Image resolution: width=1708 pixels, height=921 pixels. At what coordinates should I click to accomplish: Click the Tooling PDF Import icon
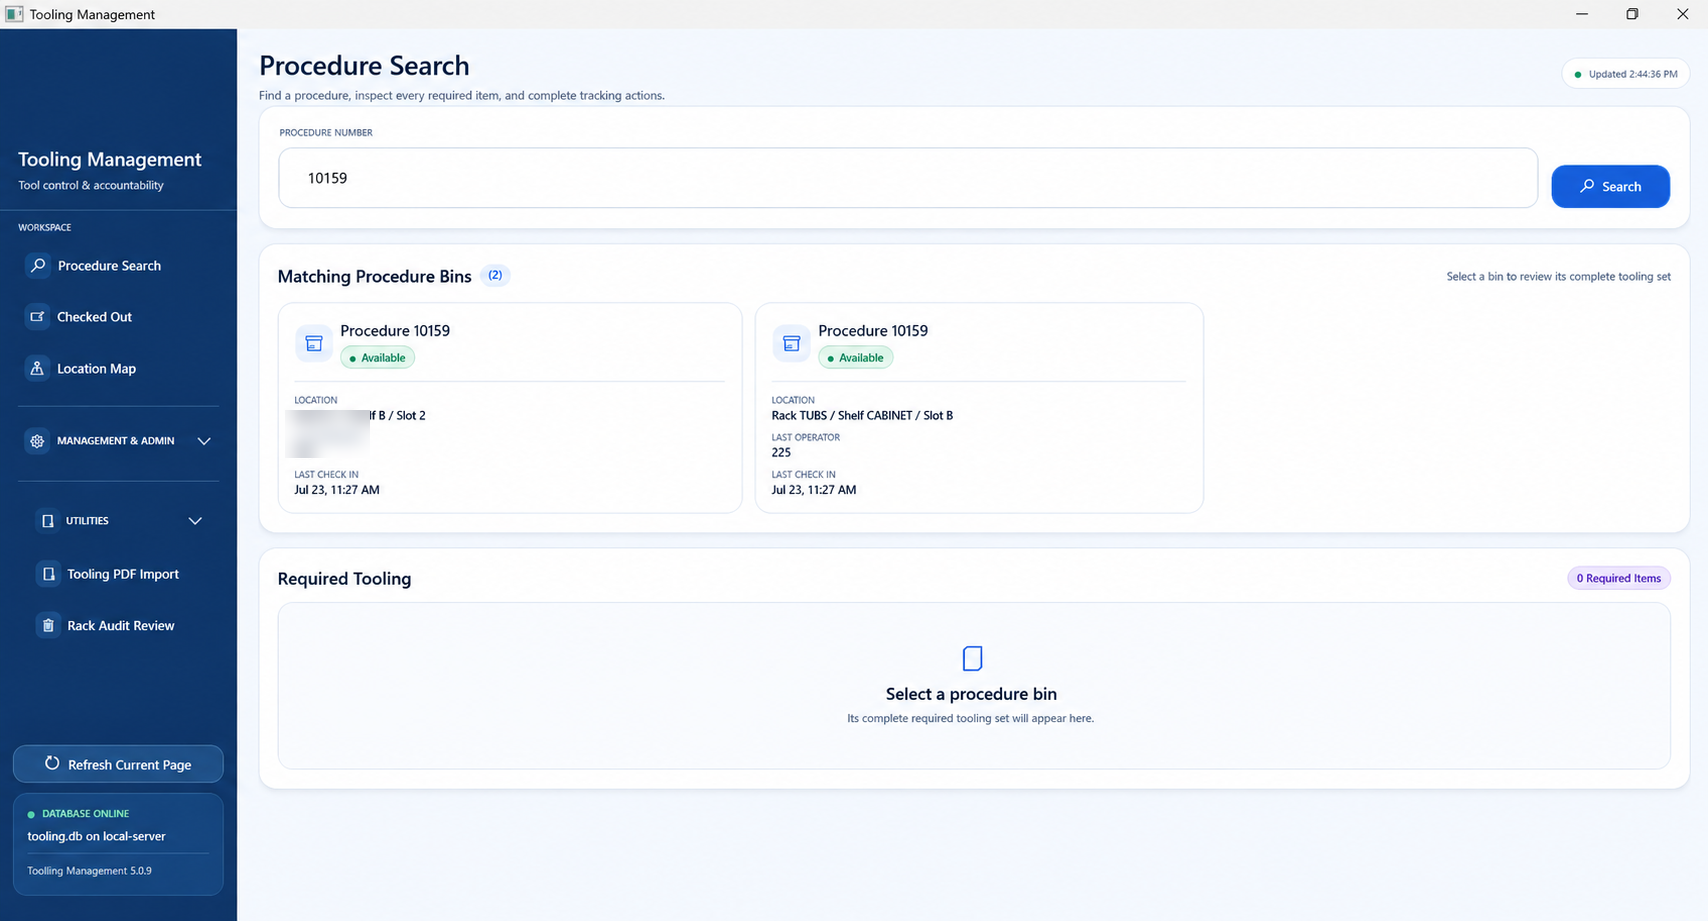47,574
